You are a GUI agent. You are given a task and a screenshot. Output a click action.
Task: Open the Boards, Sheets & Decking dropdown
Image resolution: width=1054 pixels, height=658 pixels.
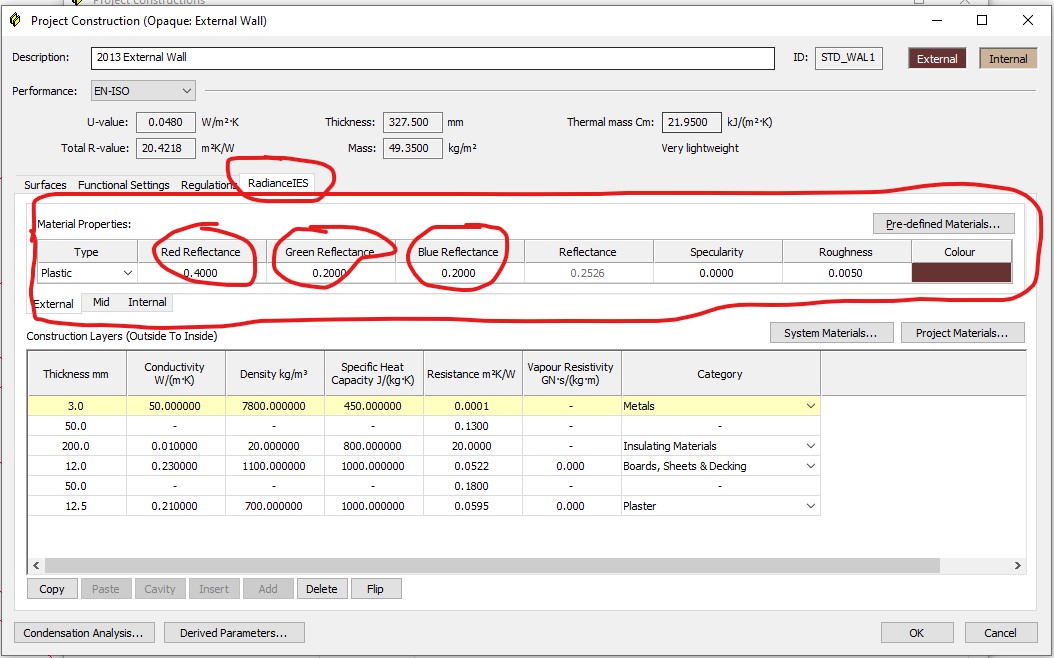pyautogui.click(x=811, y=466)
